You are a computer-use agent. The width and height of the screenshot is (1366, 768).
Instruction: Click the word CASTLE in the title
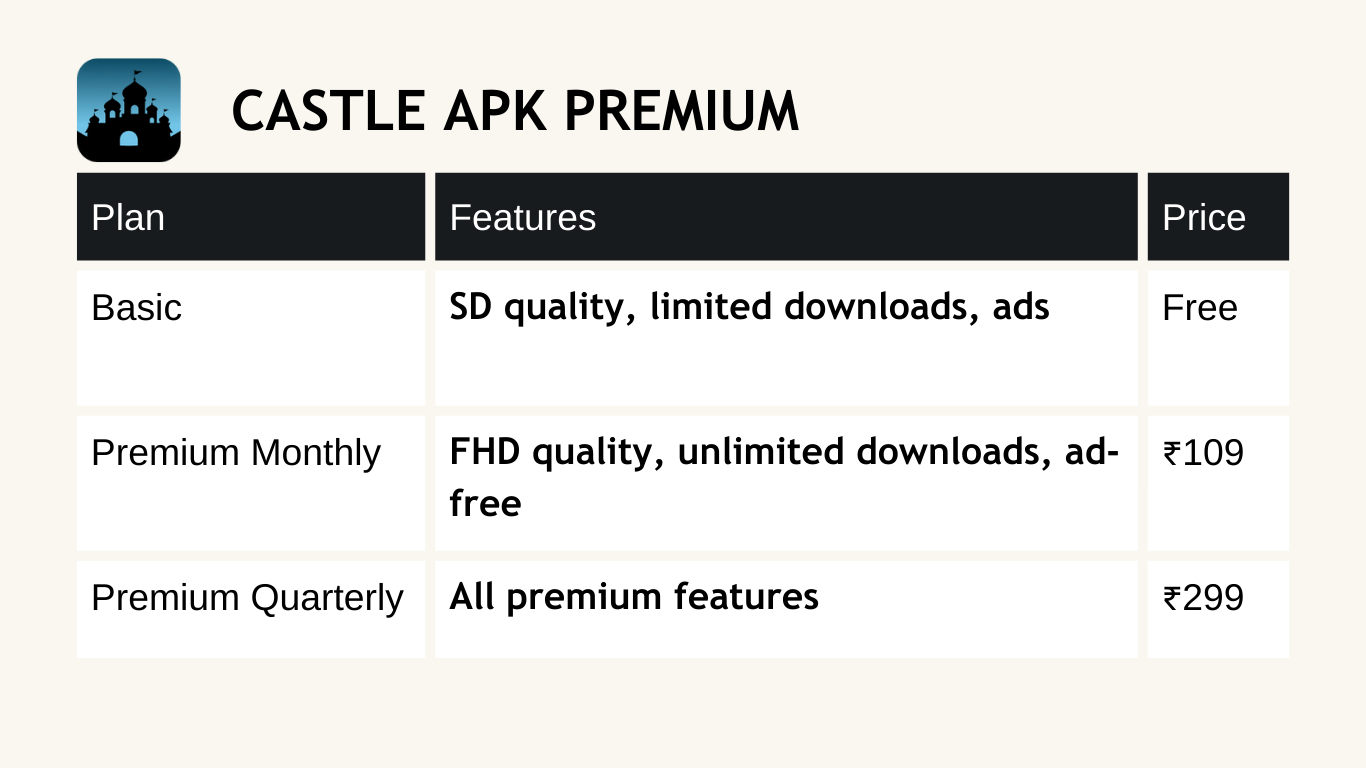coord(329,111)
